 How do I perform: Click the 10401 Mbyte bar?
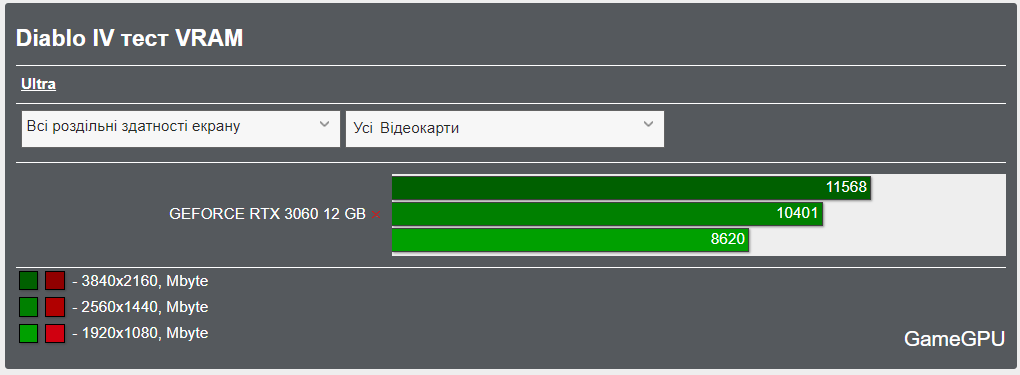point(608,214)
